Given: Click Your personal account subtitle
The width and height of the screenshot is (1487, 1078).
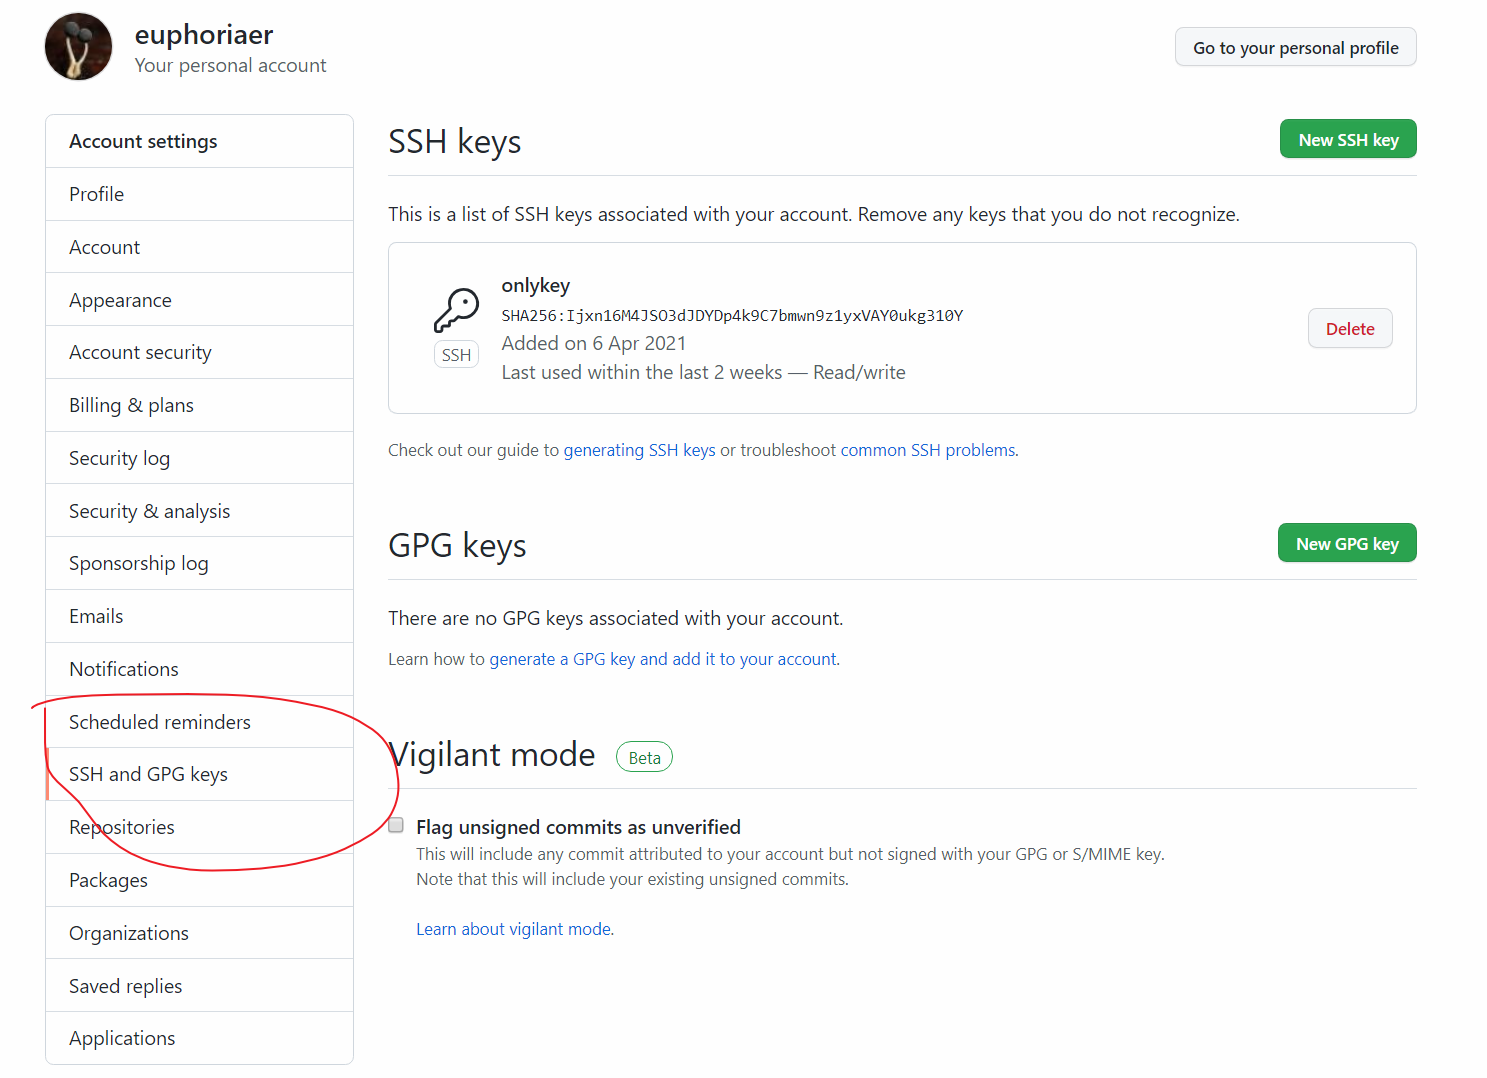Looking at the screenshot, I should 230,65.
